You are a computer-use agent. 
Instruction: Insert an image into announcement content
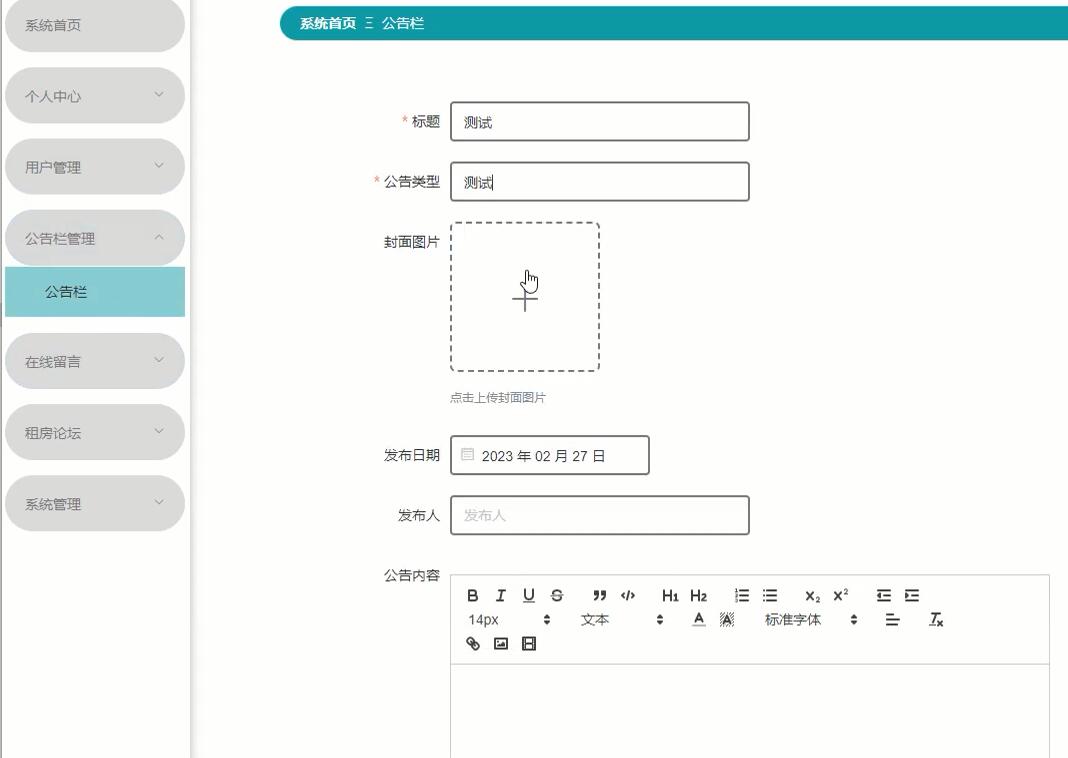coord(501,644)
